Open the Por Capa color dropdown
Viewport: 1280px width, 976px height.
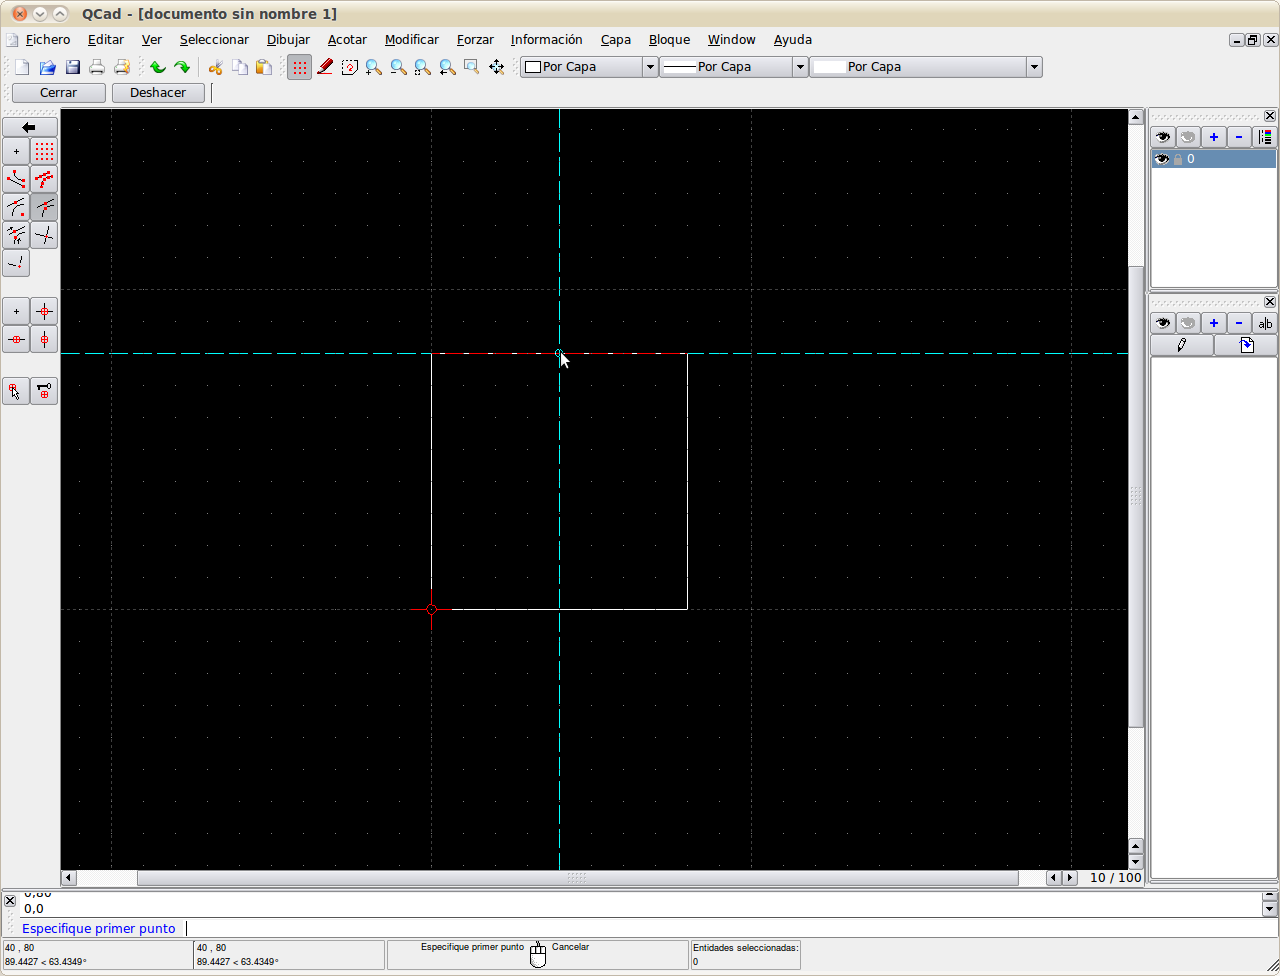(648, 67)
